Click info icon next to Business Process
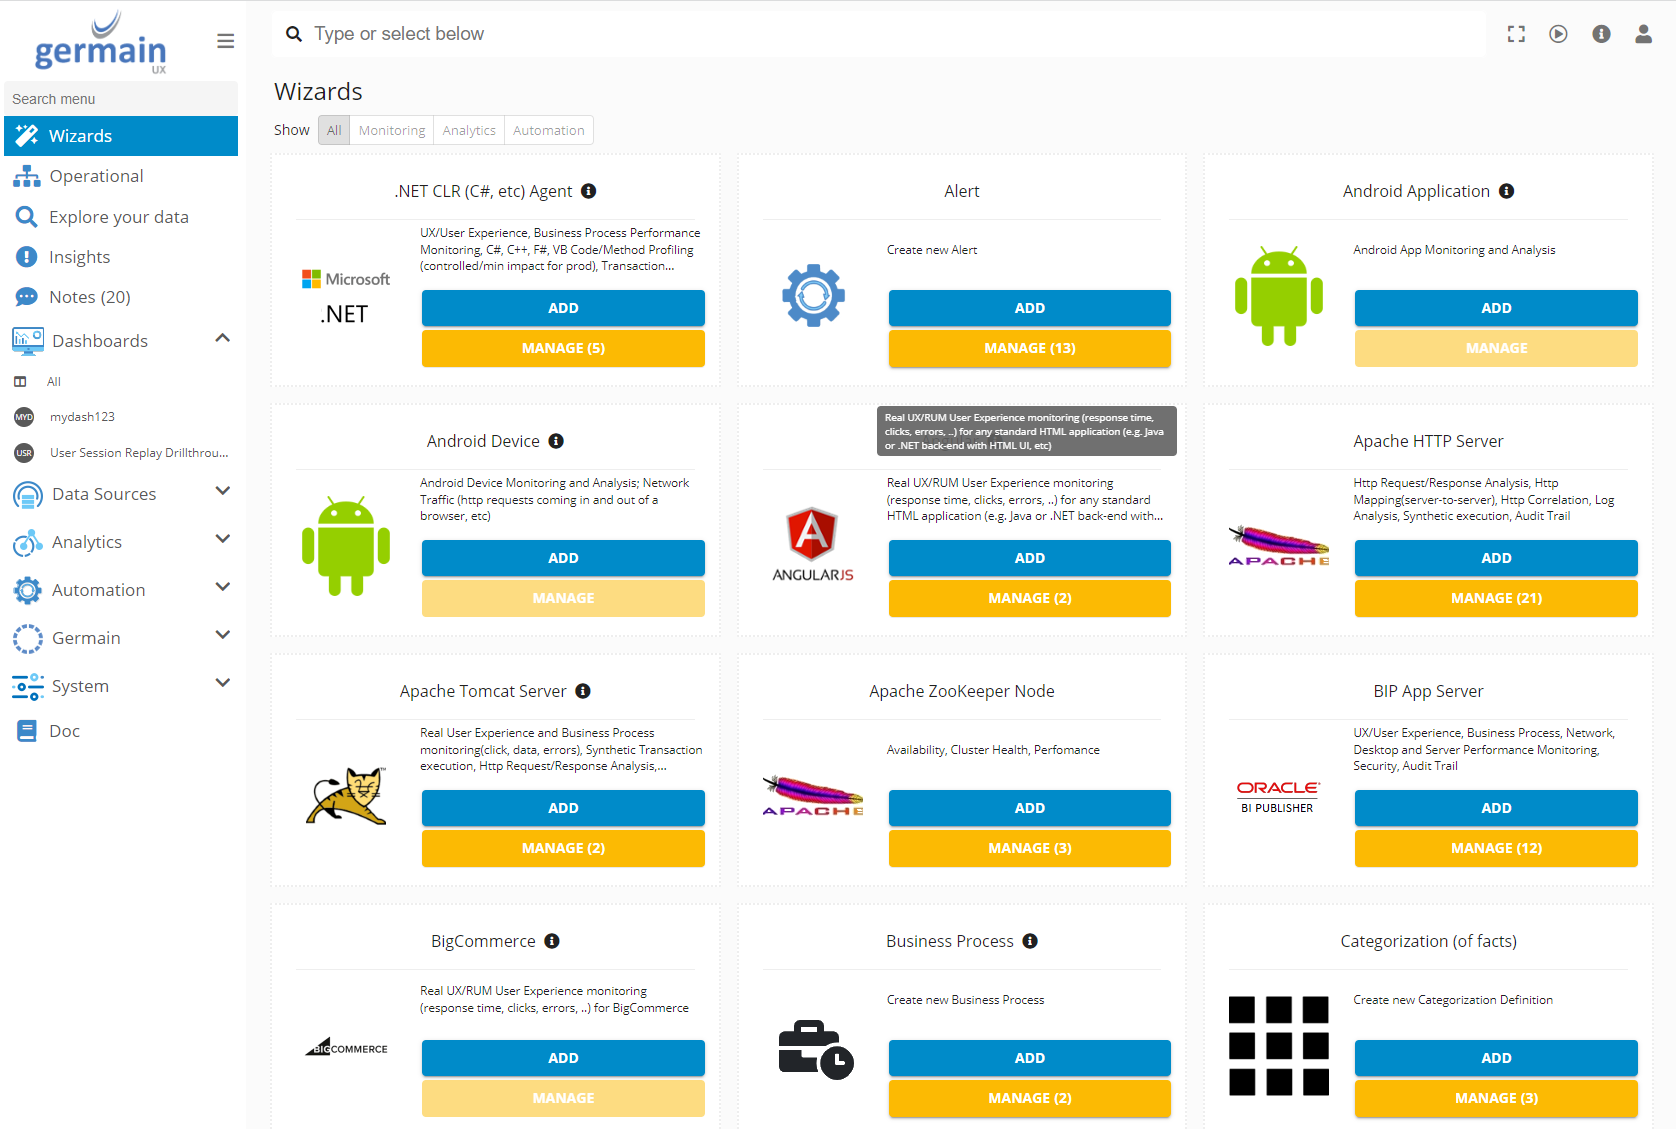 1030,941
